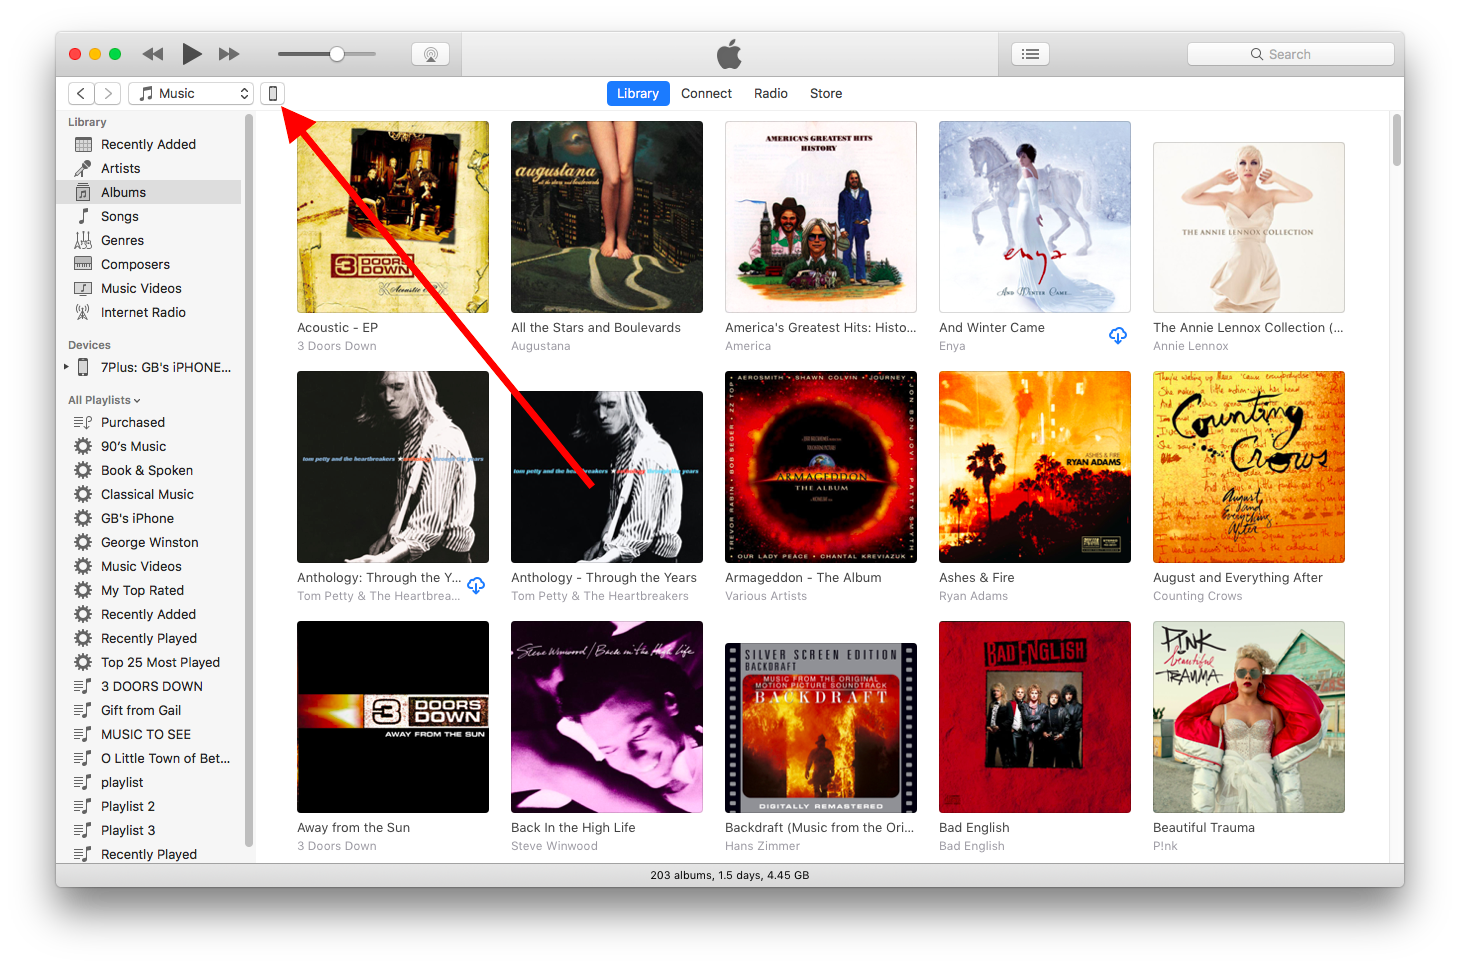The image size is (1460, 967).
Task: Click in the Search field
Action: 1290,54
